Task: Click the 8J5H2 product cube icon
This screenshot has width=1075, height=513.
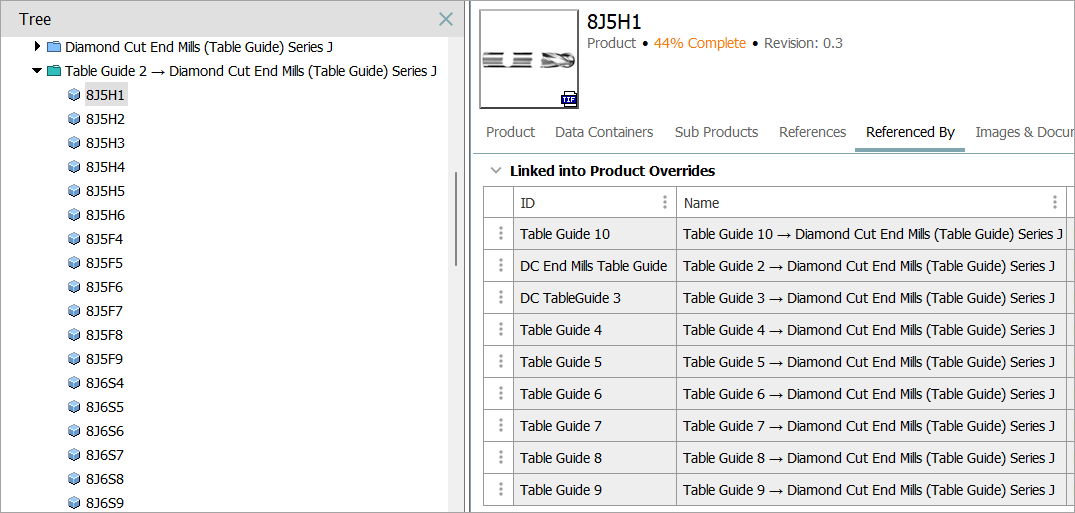Action: pos(74,119)
